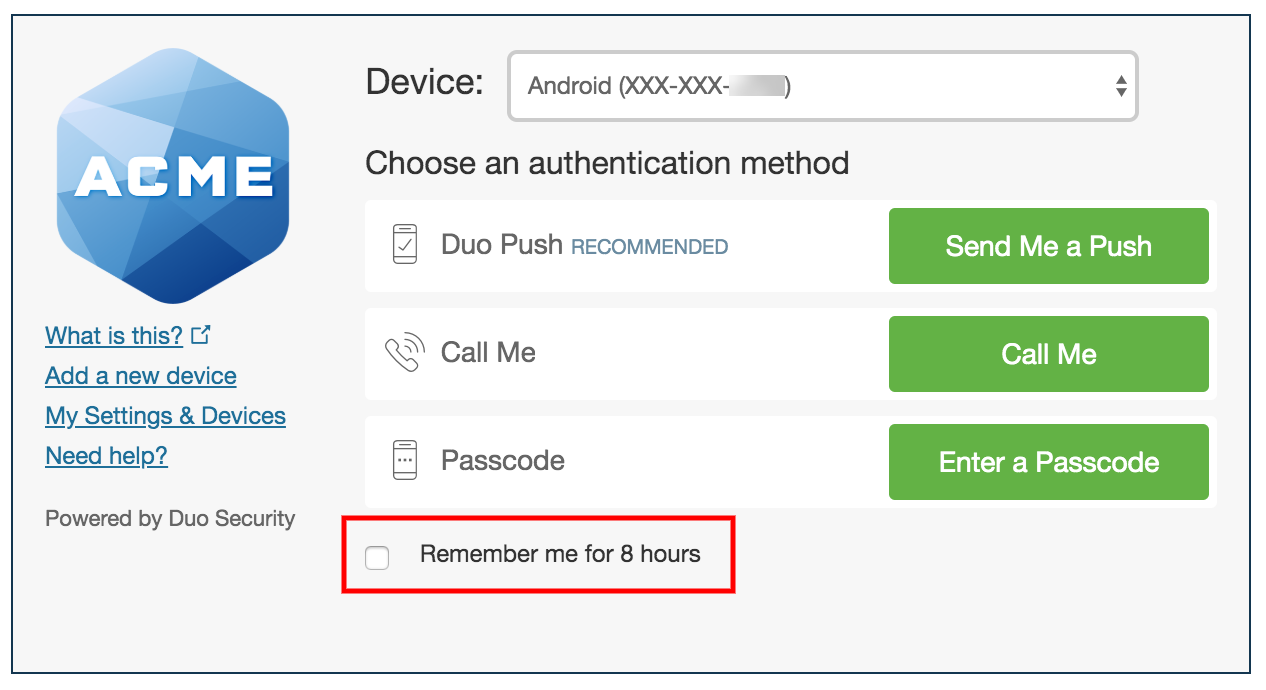1266x690 pixels.
Task: Open My Settings & Devices
Action: coord(165,415)
